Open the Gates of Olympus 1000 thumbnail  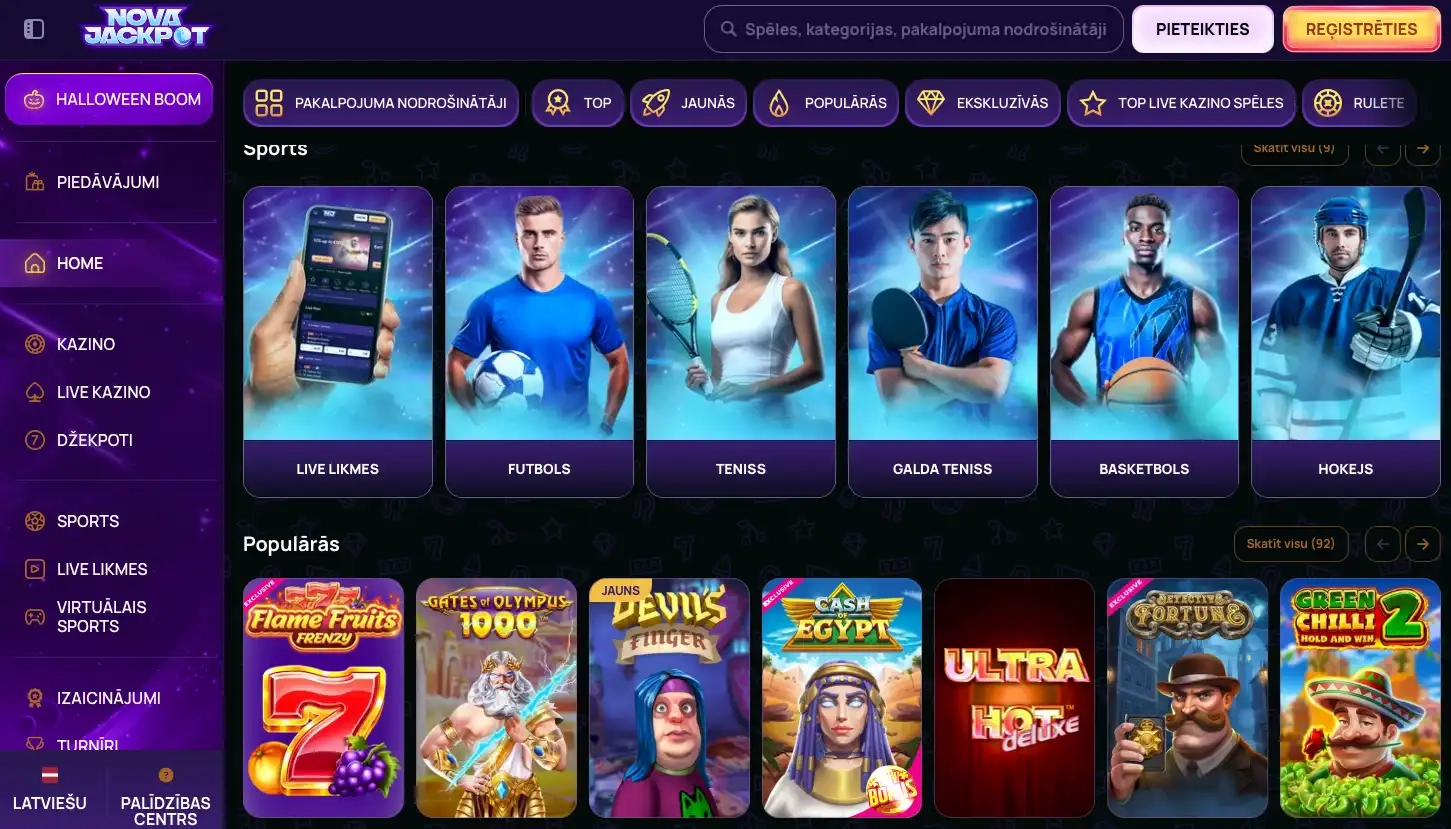[496, 697]
